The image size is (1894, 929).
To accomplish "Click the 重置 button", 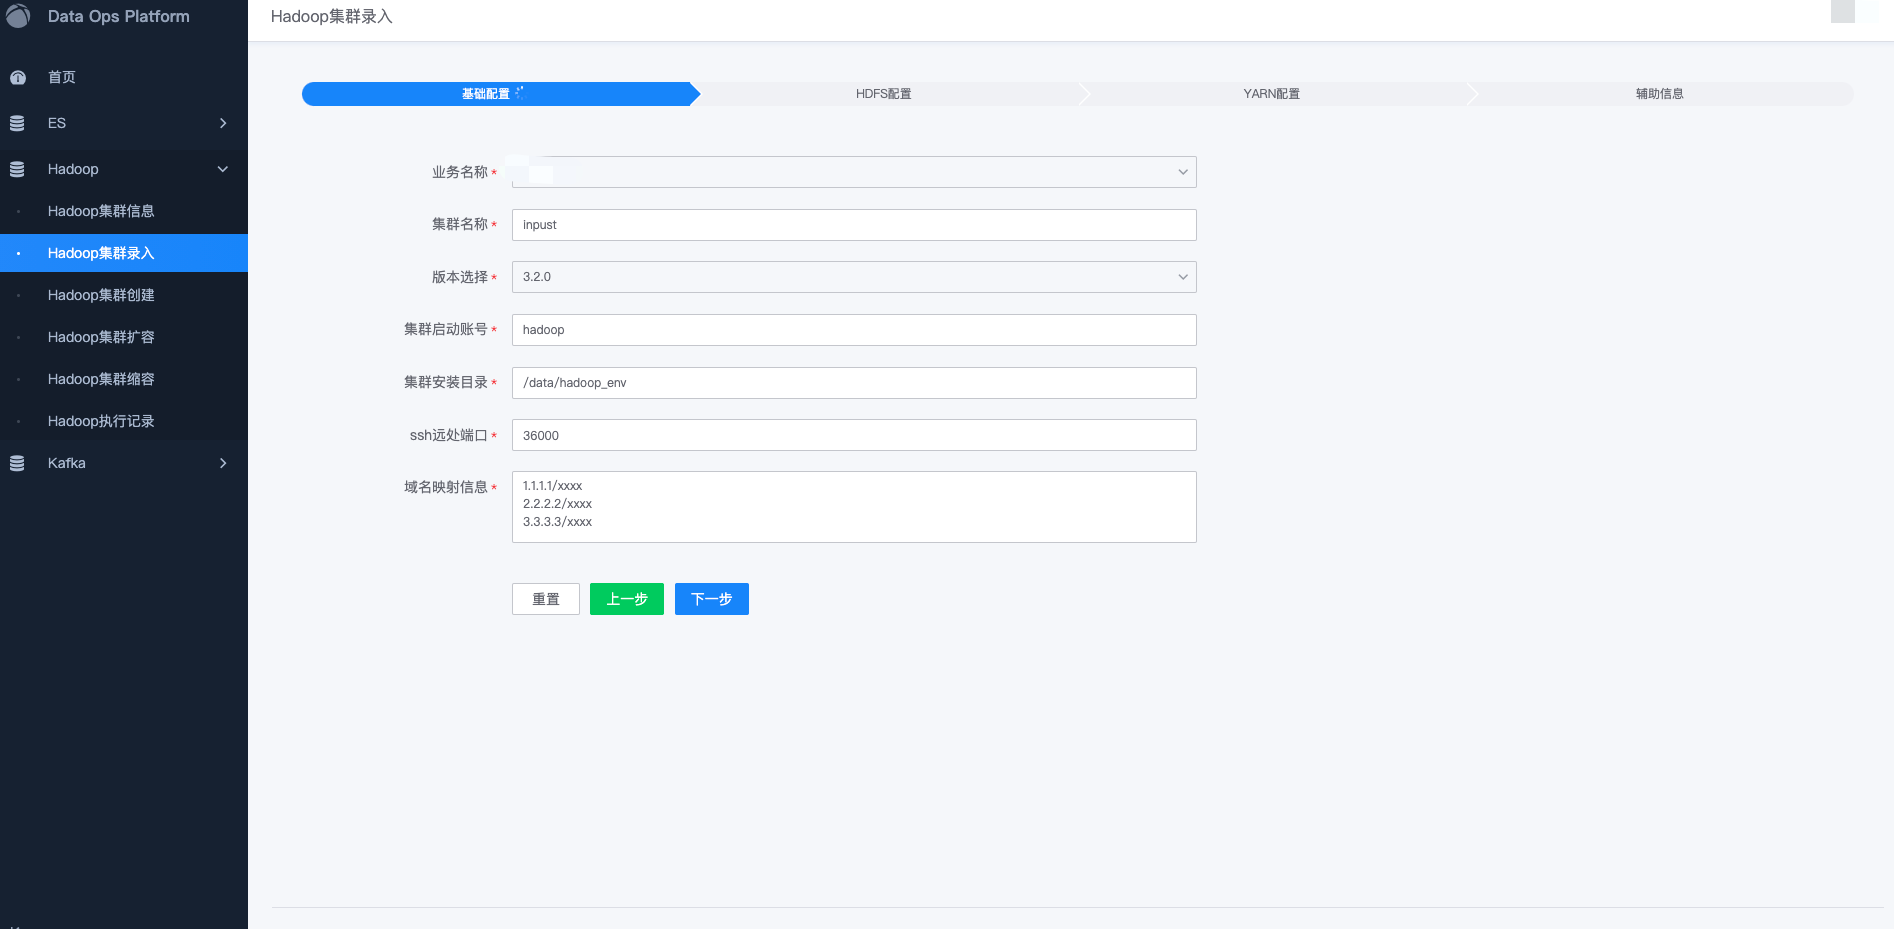I will [x=546, y=599].
